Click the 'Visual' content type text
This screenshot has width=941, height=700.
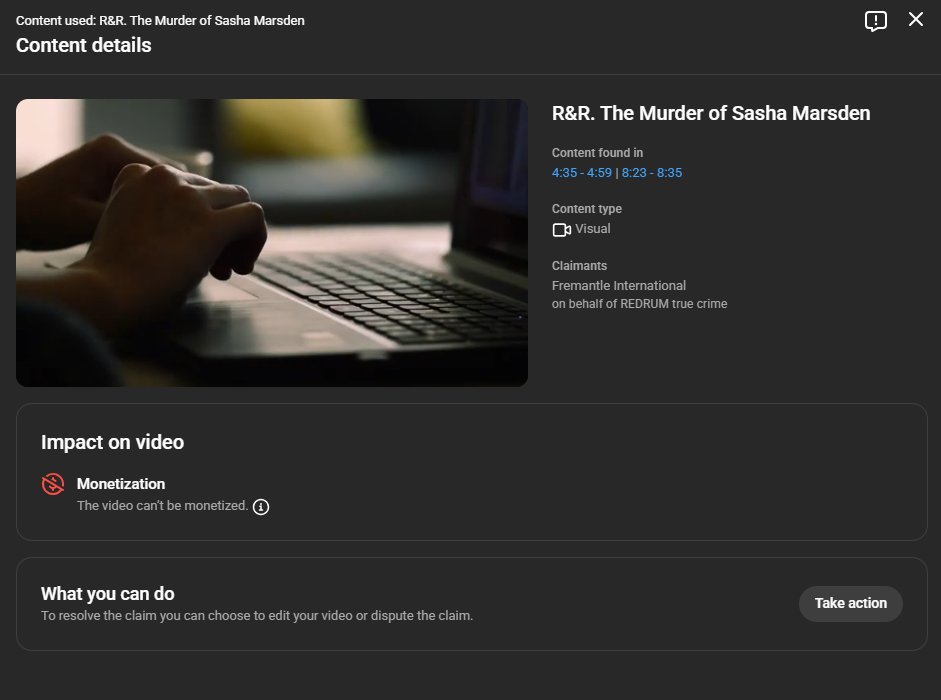592,229
